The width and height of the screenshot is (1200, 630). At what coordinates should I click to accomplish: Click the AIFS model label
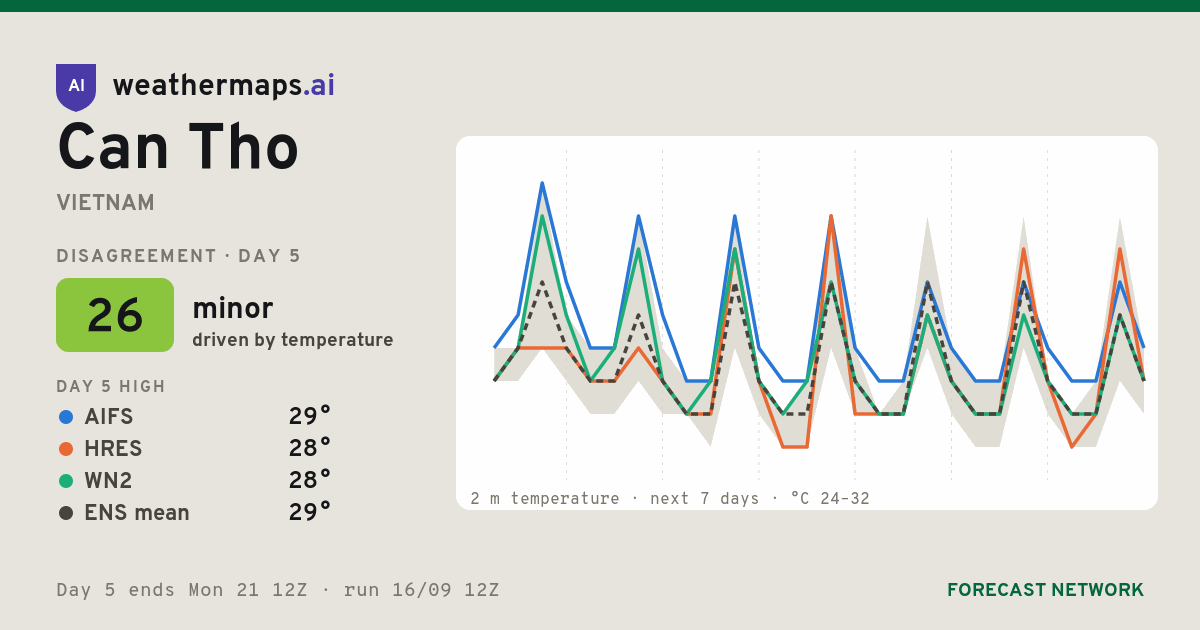coord(109,417)
